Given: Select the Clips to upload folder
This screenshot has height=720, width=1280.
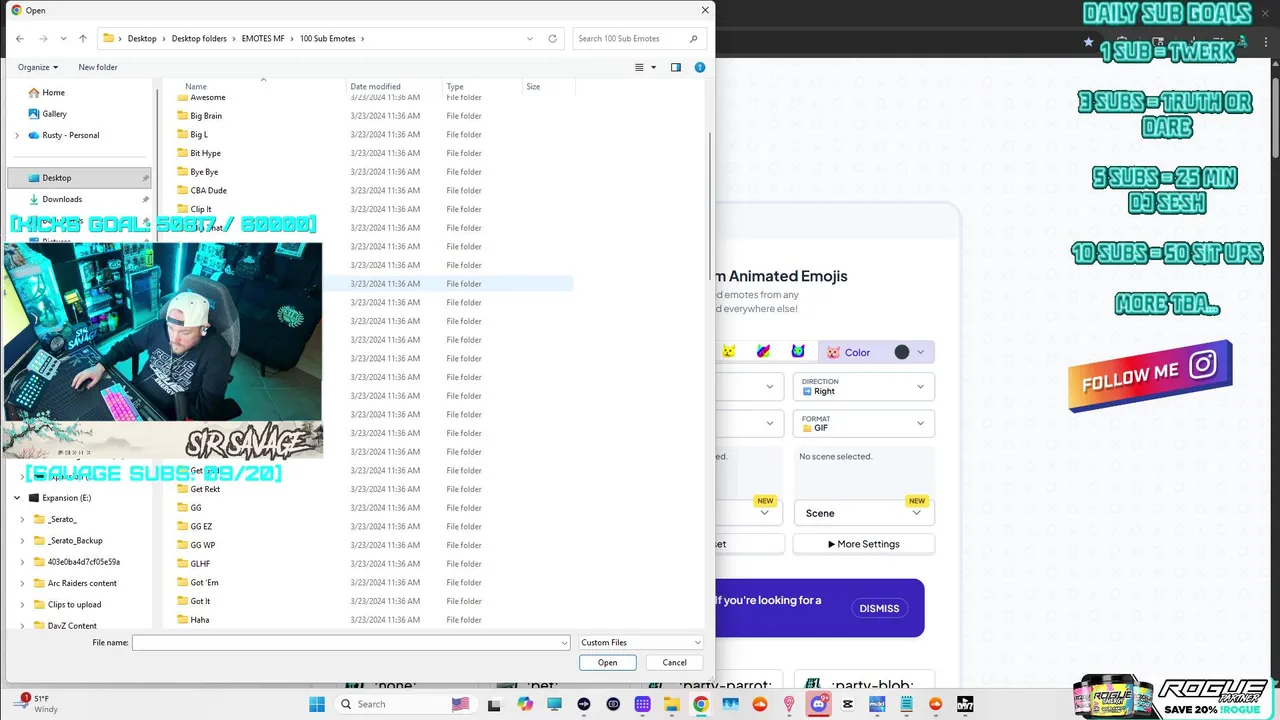Looking at the screenshot, I should (74, 604).
